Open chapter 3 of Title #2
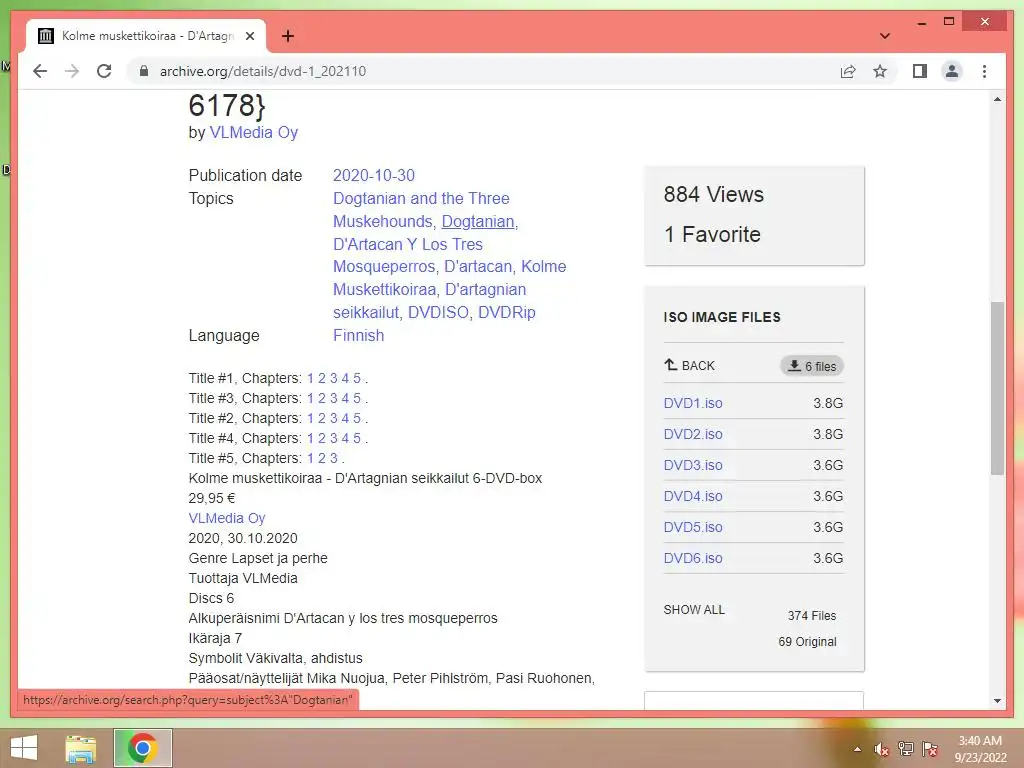This screenshot has height=768, width=1024. click(x=333, y=418)
